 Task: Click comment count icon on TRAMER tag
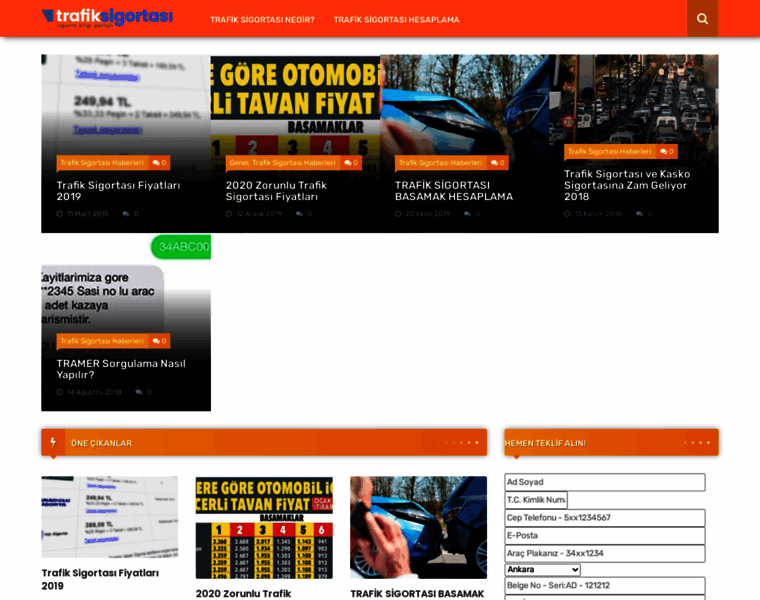(x=156, y=341)
